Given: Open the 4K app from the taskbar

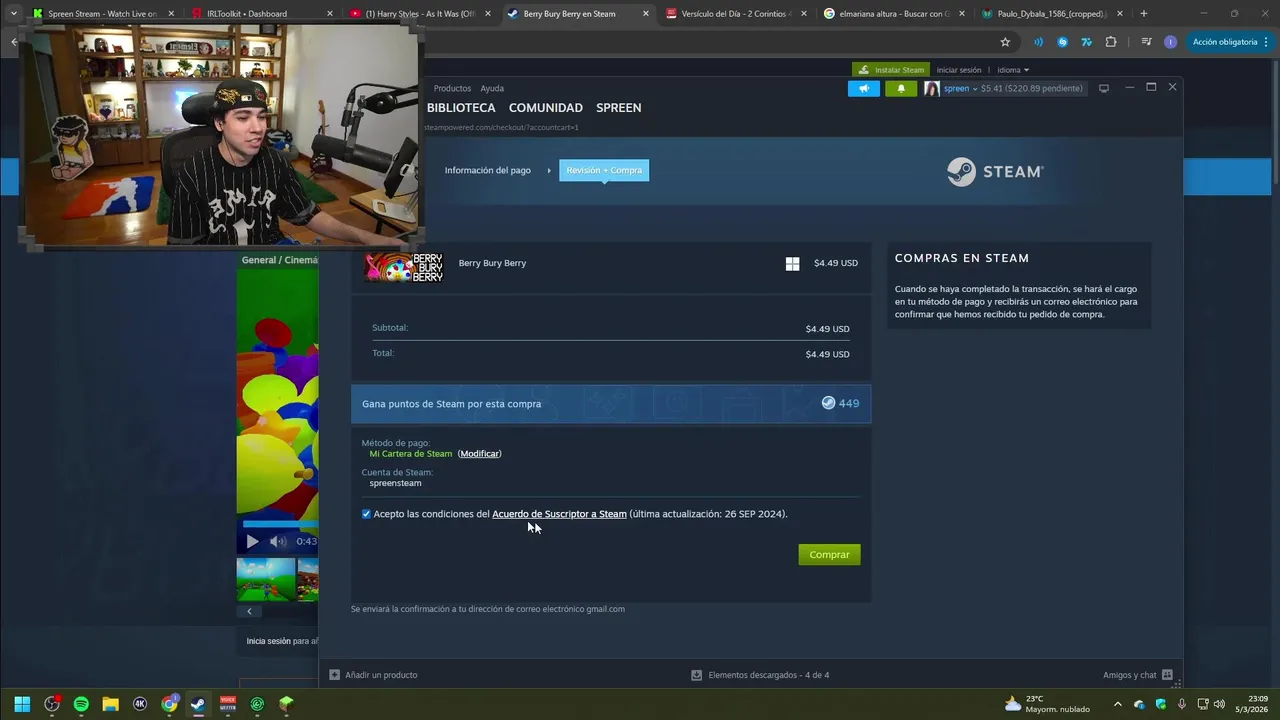Looking at the screenshot, I should tap(140, 704).
